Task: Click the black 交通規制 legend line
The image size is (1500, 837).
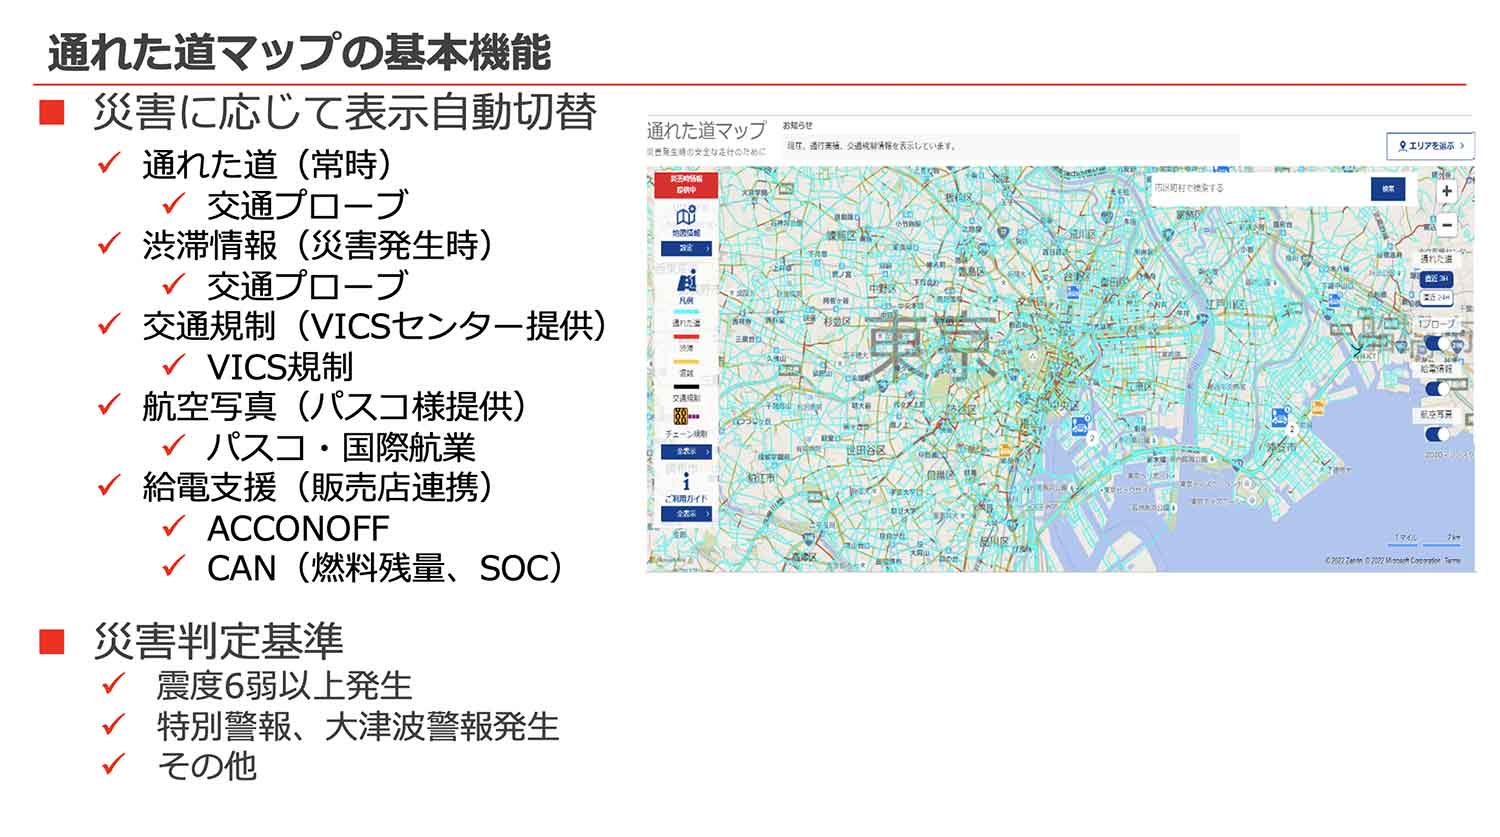Action: pos(686,387)
